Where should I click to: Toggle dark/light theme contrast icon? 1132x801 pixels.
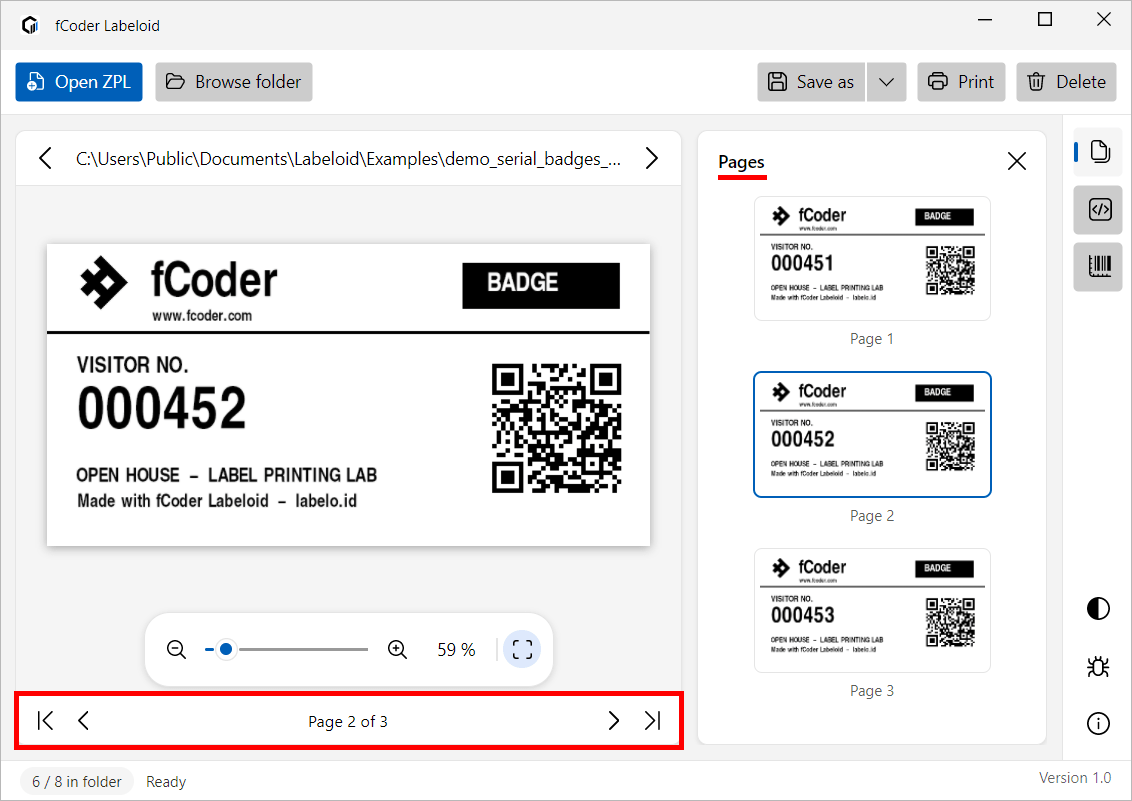click(x=1098, y=608)
